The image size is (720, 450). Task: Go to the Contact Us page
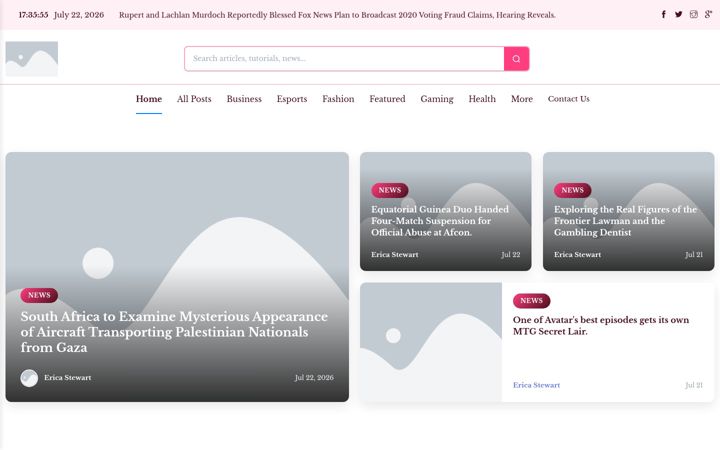568,99
